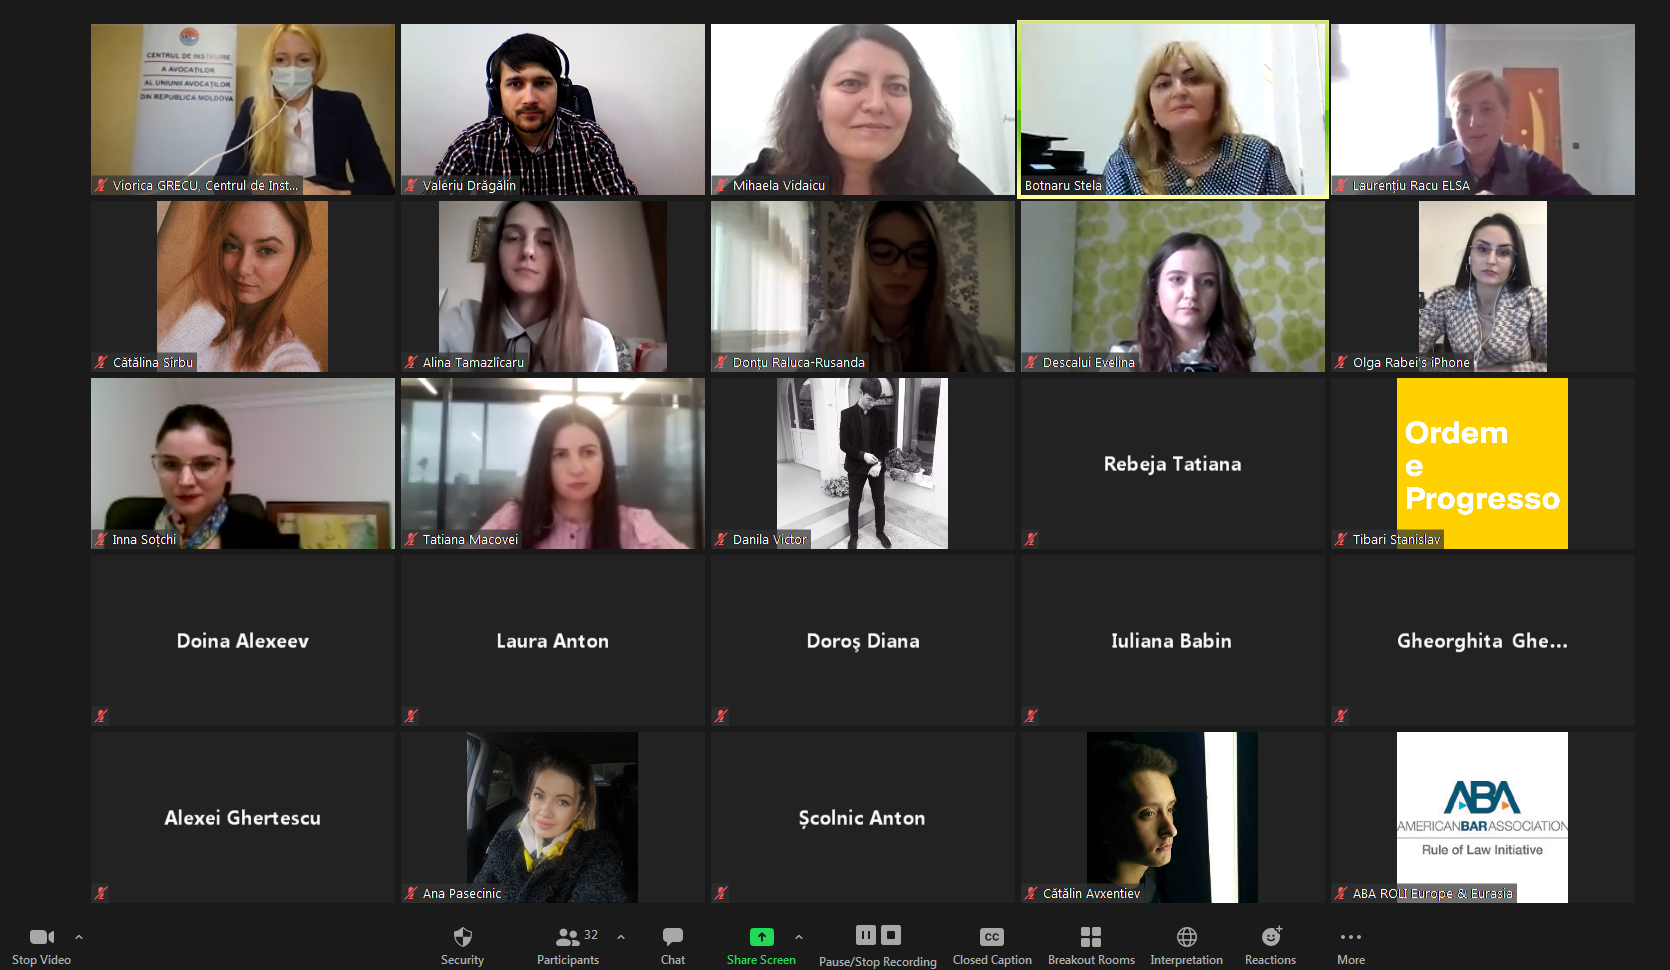This screenshot has height=970, width=1670.
Task: Open the More options ellipsis
Action: click(1351, 937)
